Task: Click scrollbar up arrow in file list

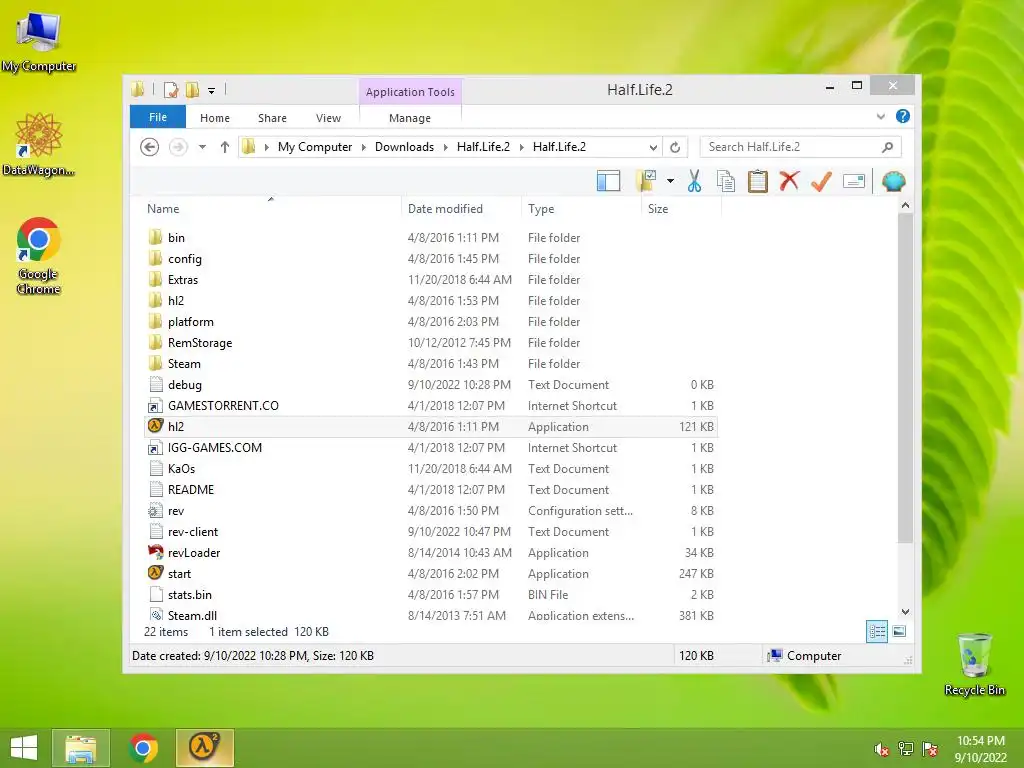Action: (x=905, y=205)
